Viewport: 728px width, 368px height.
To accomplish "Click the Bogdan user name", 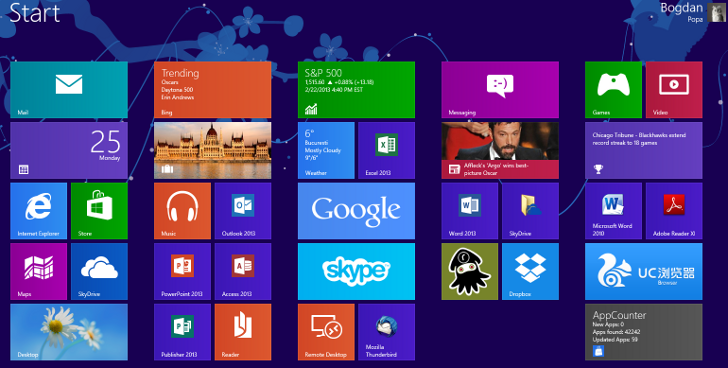I will tap(682, 8).
